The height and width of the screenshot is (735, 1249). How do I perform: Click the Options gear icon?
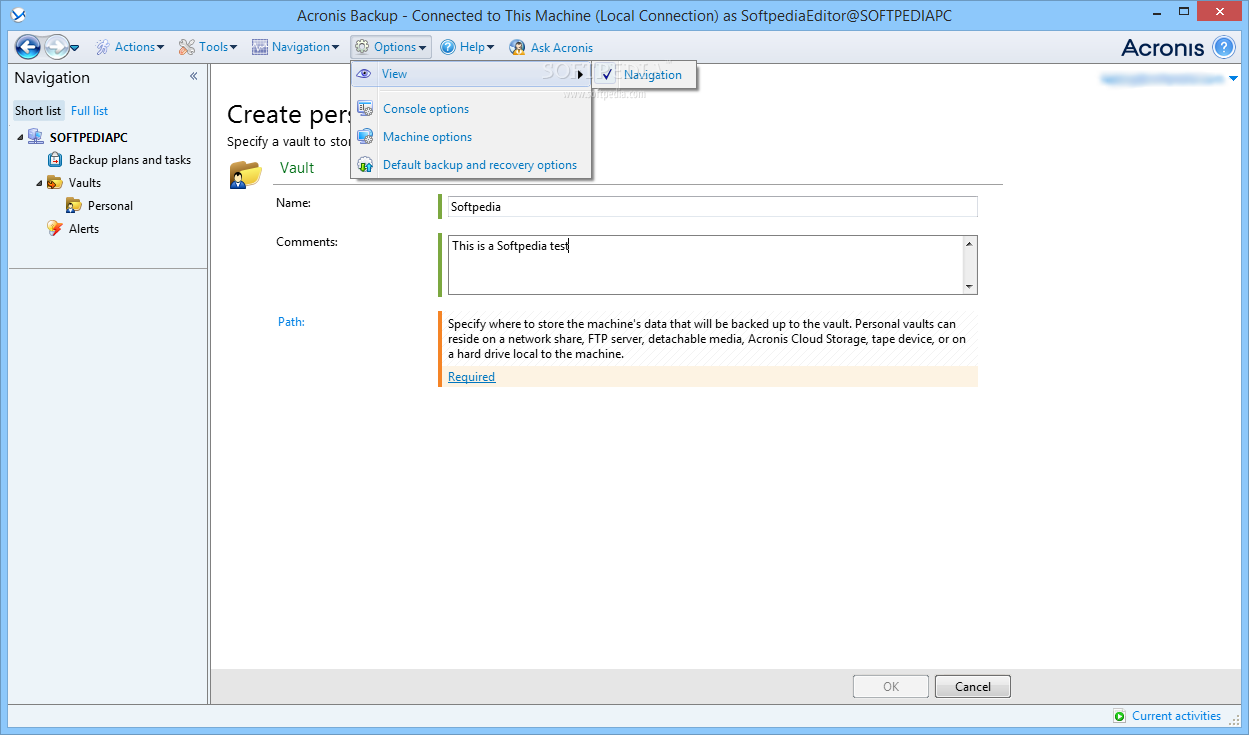coord(362,47)
